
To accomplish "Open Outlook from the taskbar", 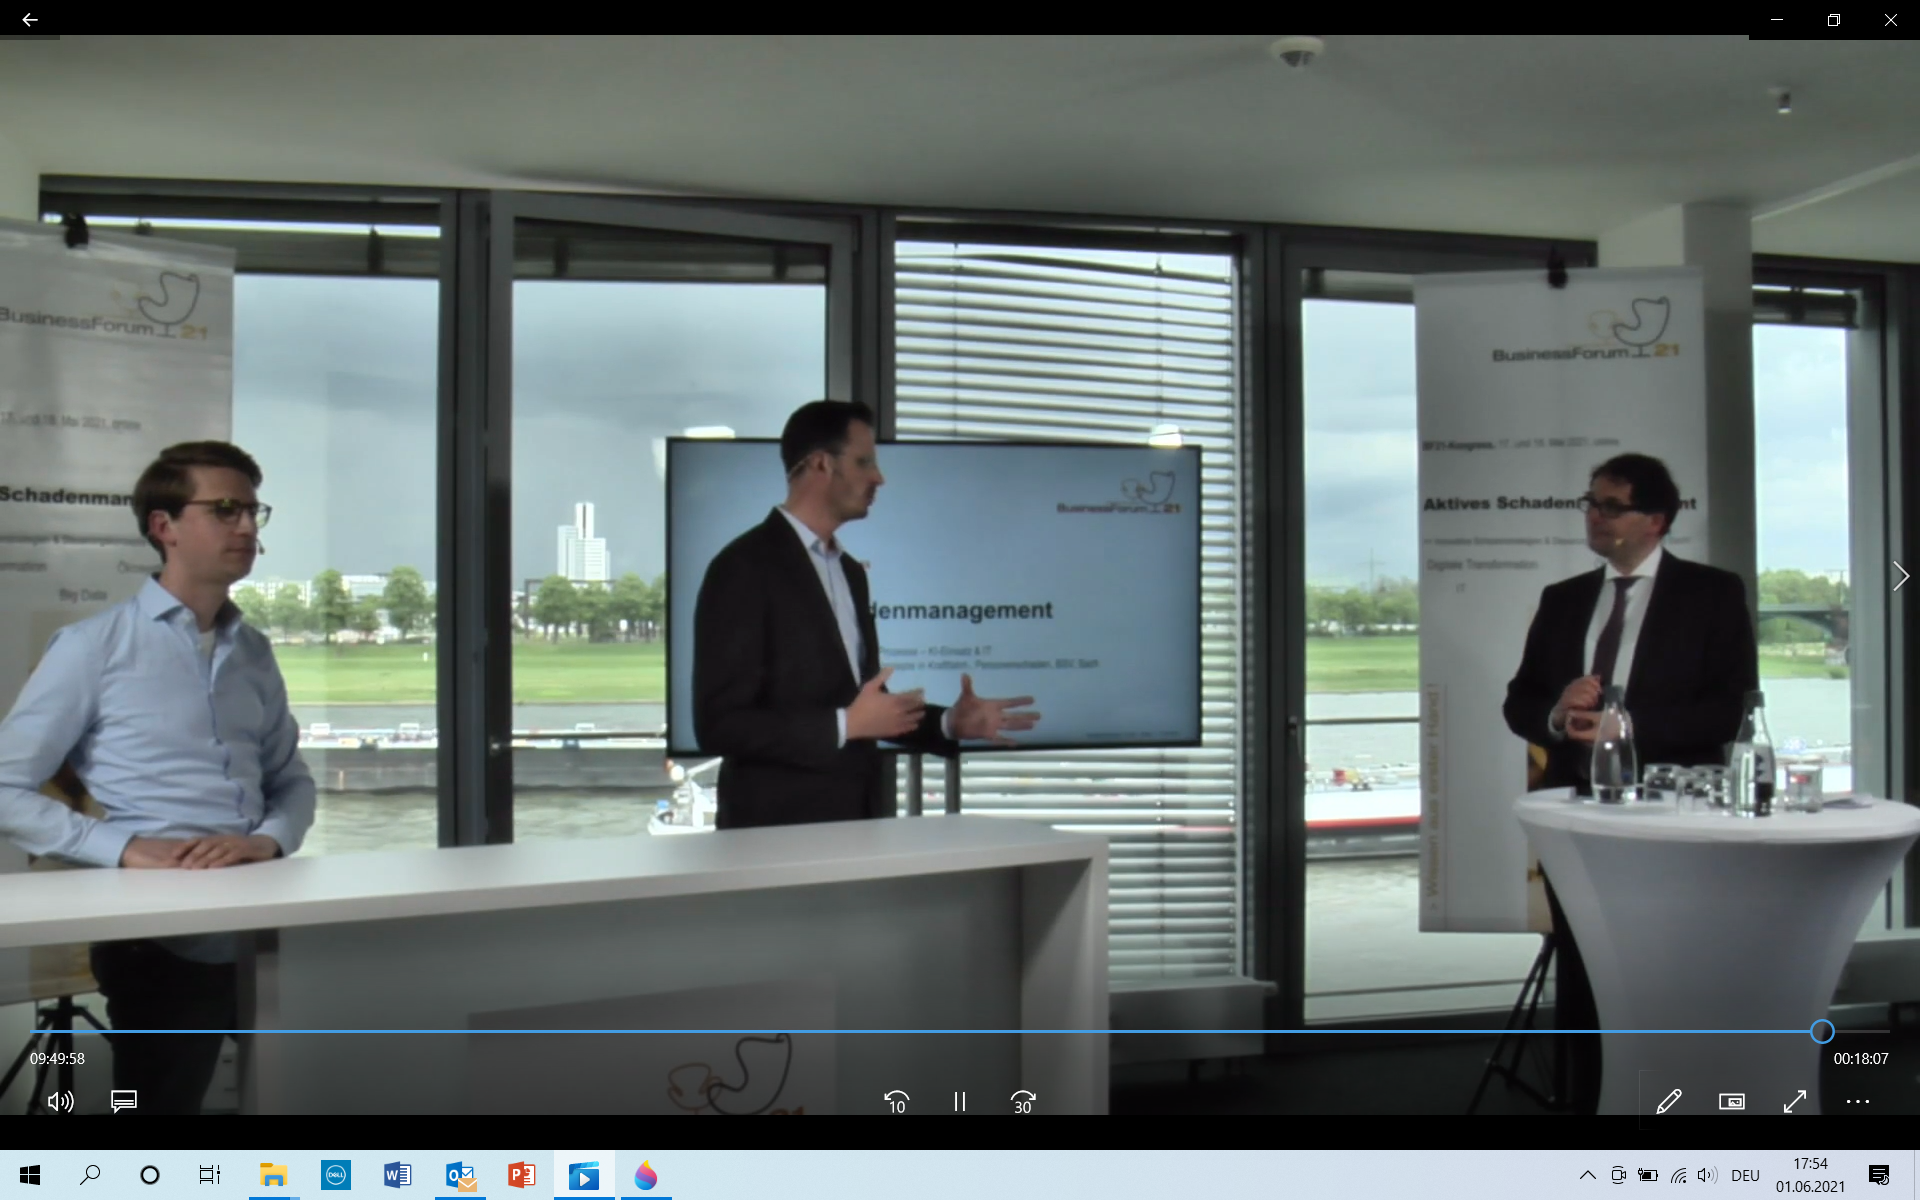I will (460, 1175).
